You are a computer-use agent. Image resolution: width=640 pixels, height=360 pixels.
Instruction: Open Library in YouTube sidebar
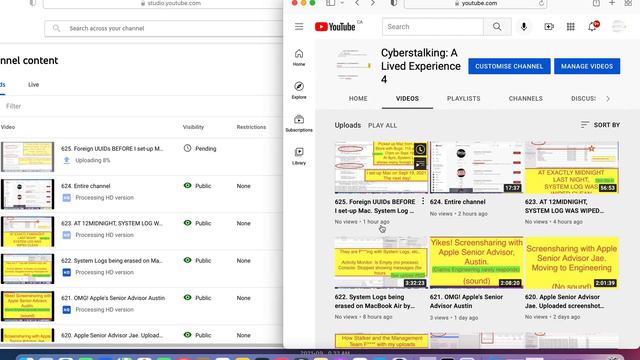click(299, 156)
